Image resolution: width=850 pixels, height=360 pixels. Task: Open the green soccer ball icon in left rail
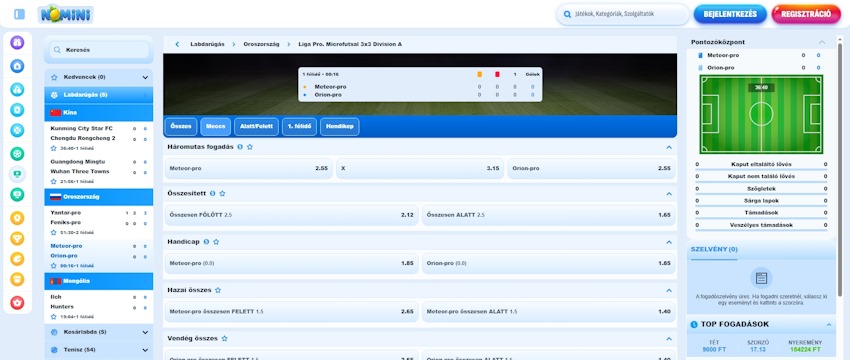tap(17, 154)
